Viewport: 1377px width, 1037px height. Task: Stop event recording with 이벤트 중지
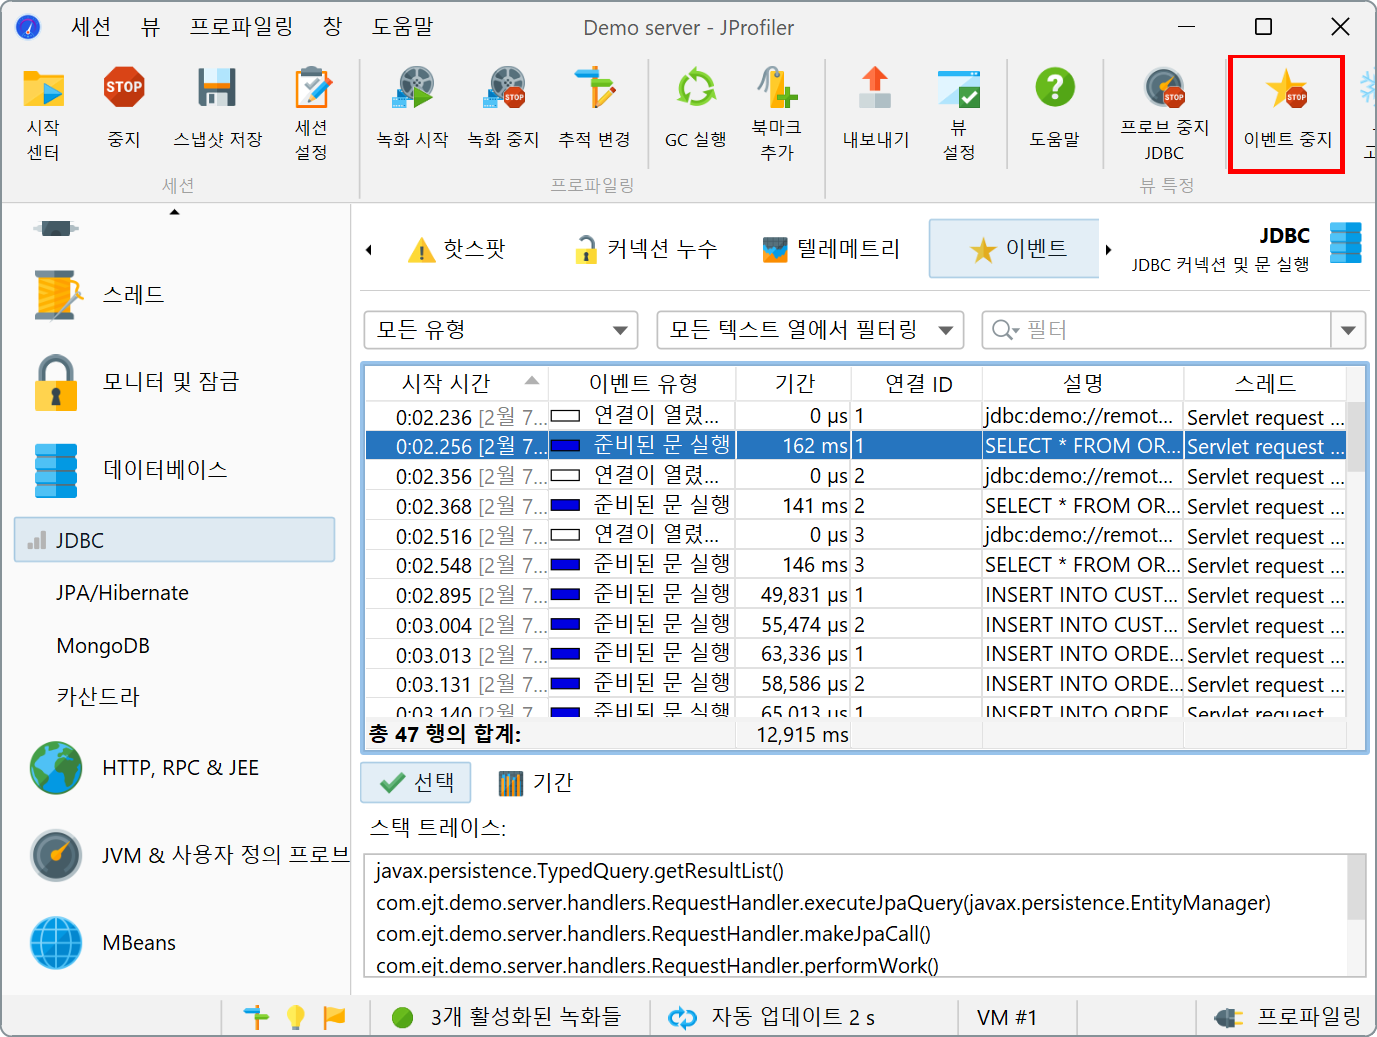click(x=1287, y=113)
